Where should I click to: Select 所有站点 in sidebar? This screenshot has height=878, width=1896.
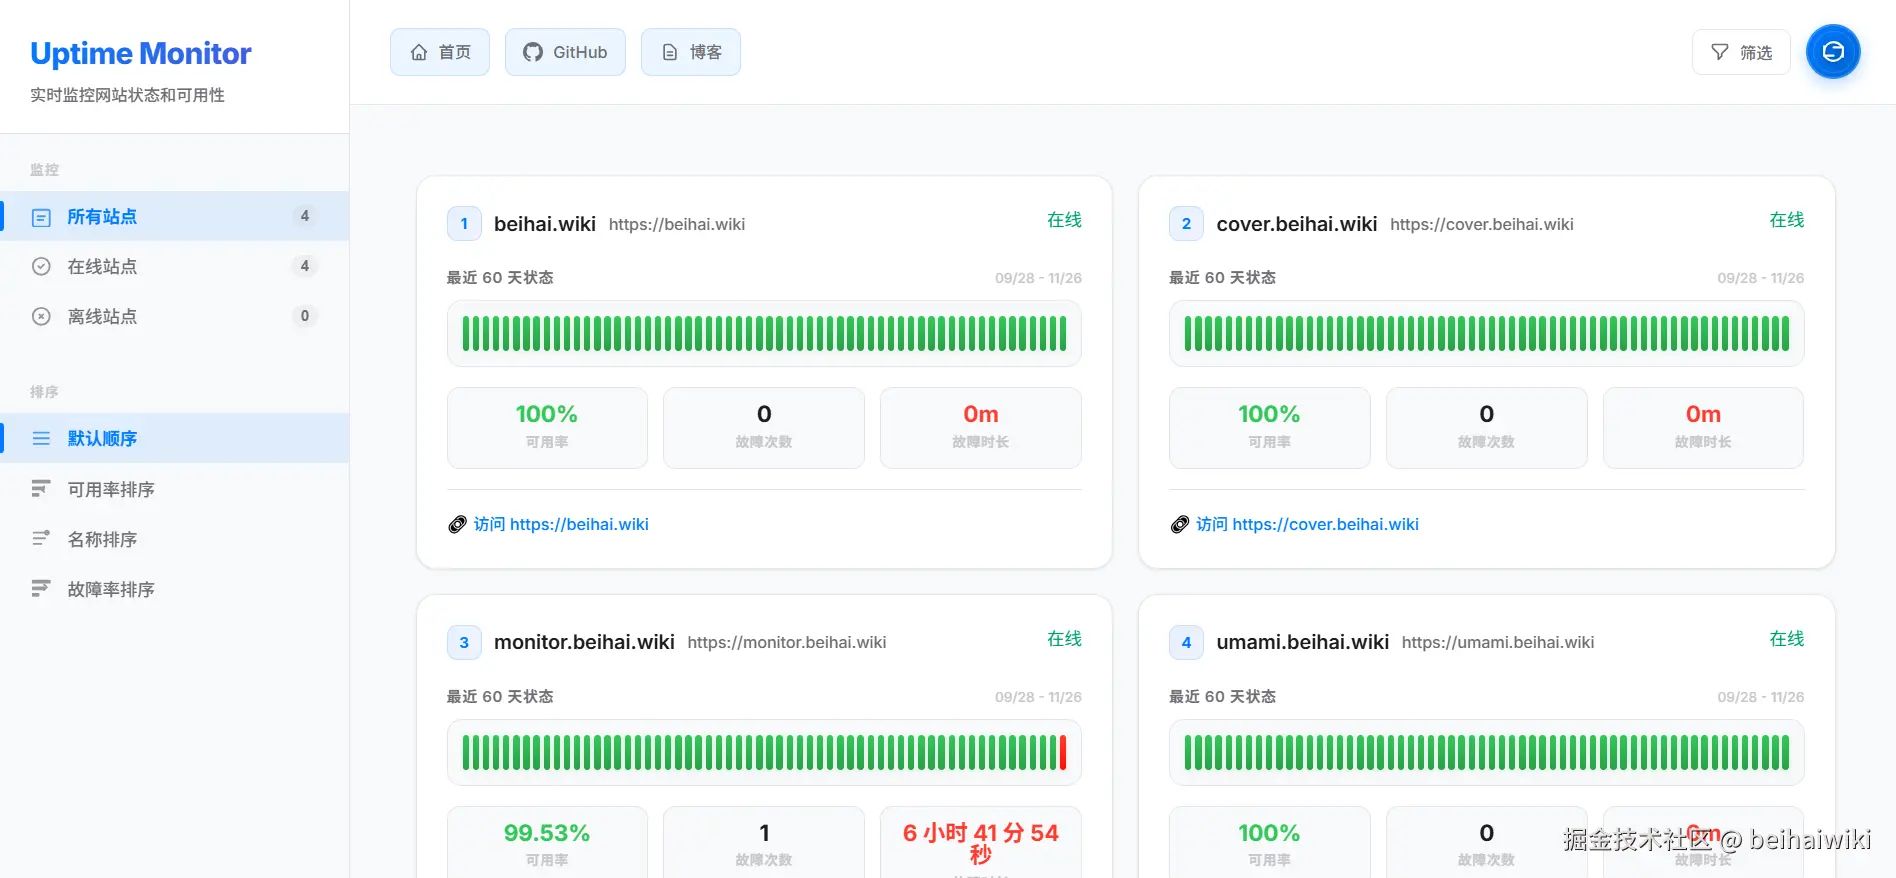click(x=175, y=216)
